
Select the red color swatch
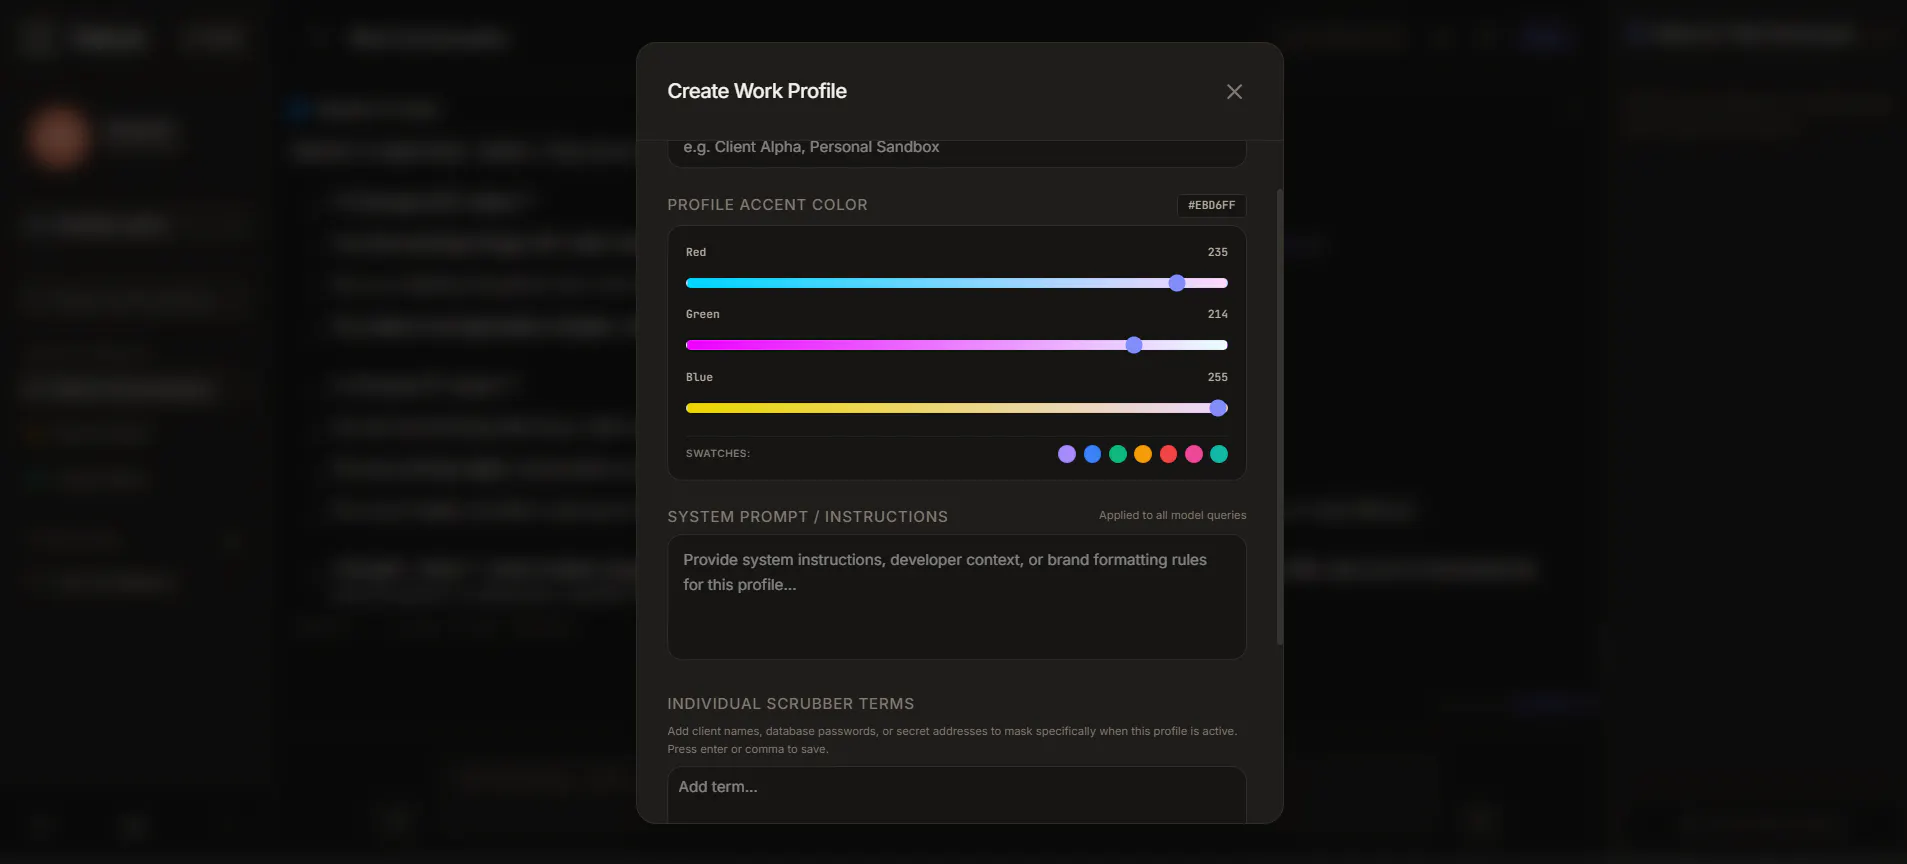(1168, 454)
